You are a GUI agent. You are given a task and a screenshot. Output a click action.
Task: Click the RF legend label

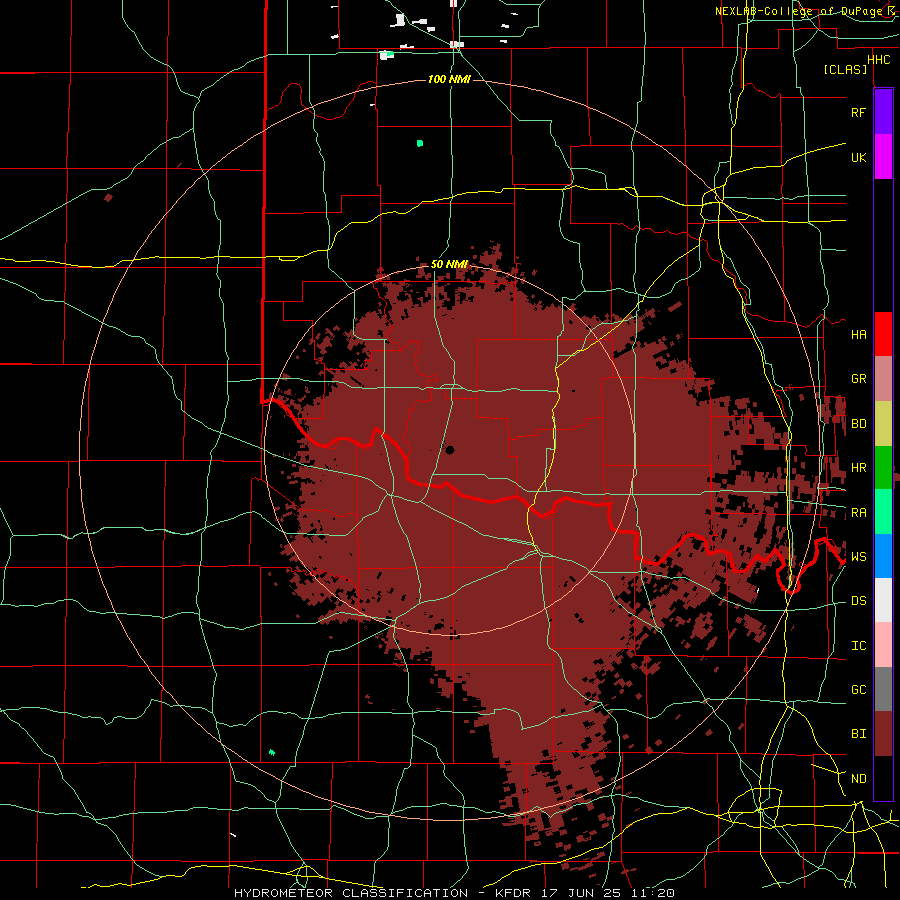[x=858, y=112]
